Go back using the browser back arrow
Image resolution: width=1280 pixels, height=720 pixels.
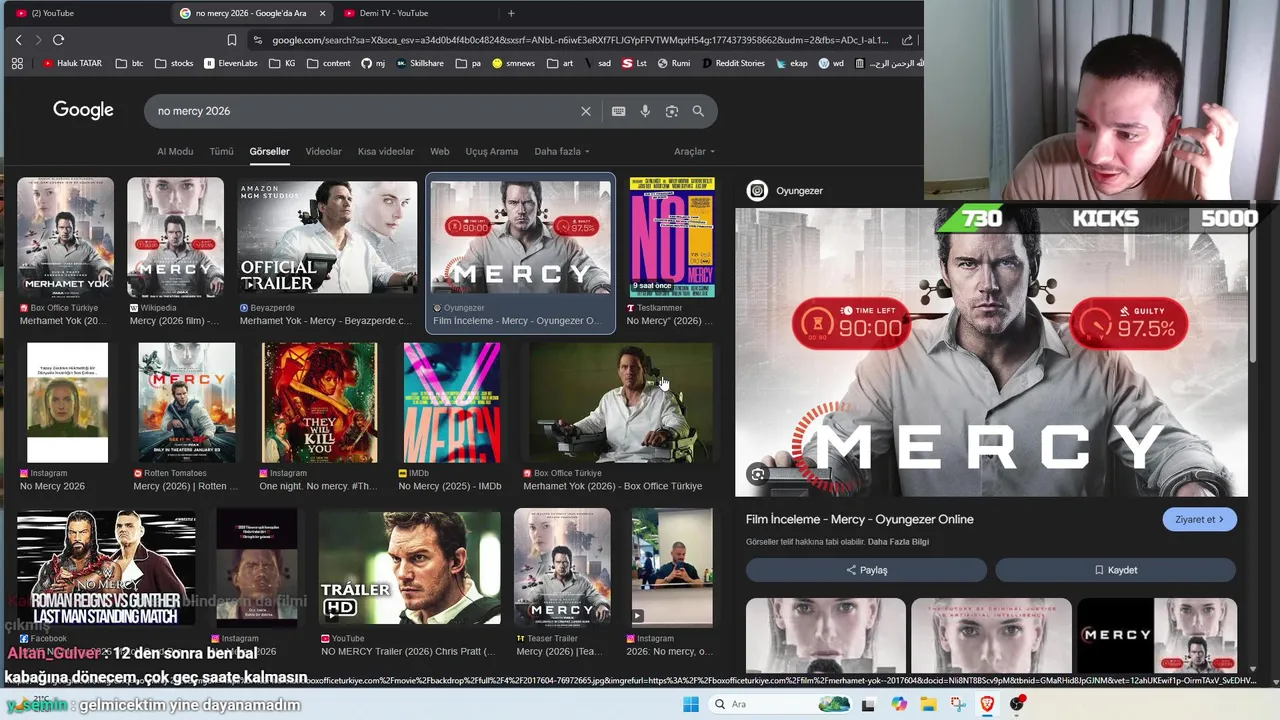18,40
